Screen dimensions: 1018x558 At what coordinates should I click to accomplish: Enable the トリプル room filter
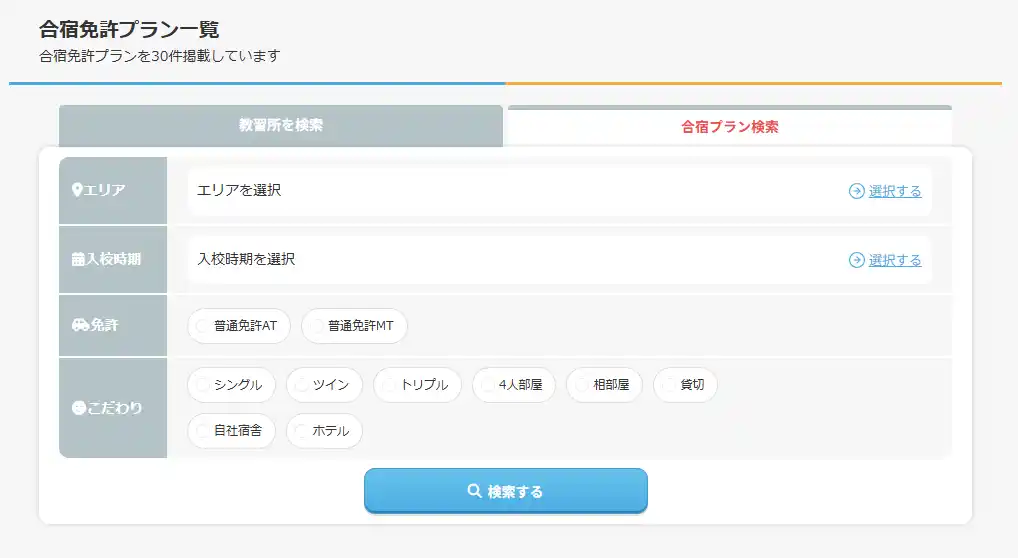[x=418, y=385]
